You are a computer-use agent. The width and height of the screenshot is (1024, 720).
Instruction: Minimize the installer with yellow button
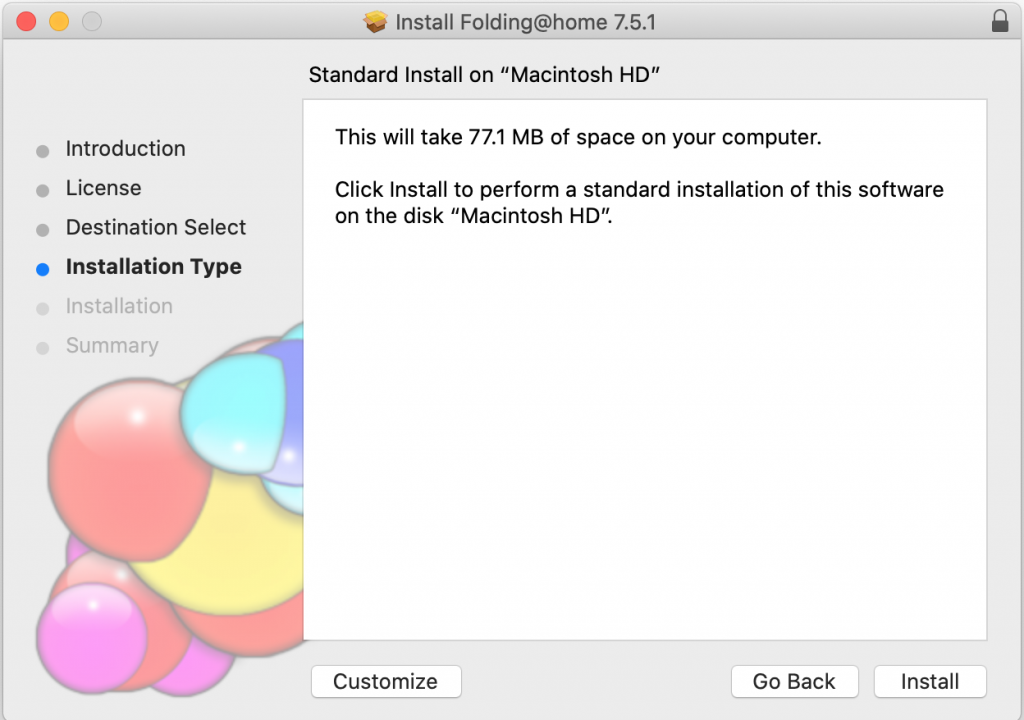59,22
